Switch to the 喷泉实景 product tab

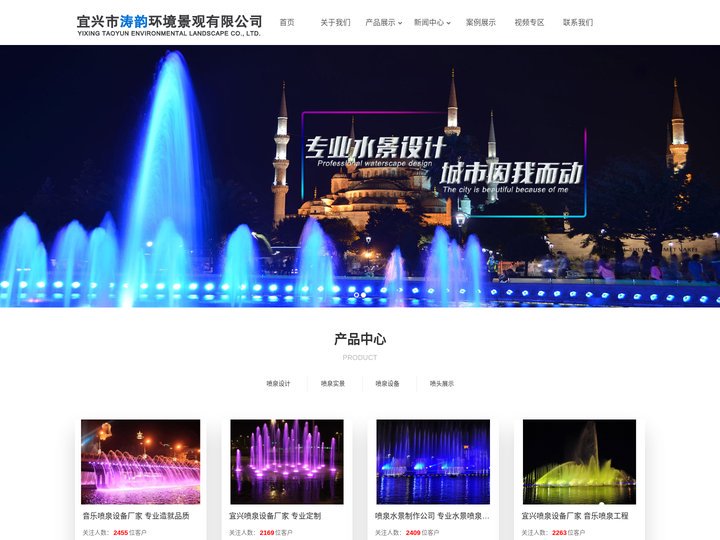tap(333, 383)
